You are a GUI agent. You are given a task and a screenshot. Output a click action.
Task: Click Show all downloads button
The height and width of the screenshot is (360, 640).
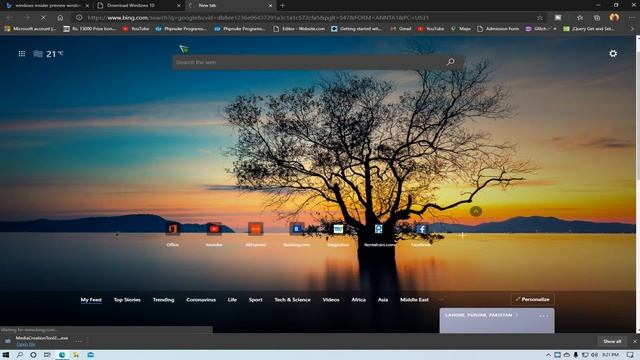coord(612,341)
